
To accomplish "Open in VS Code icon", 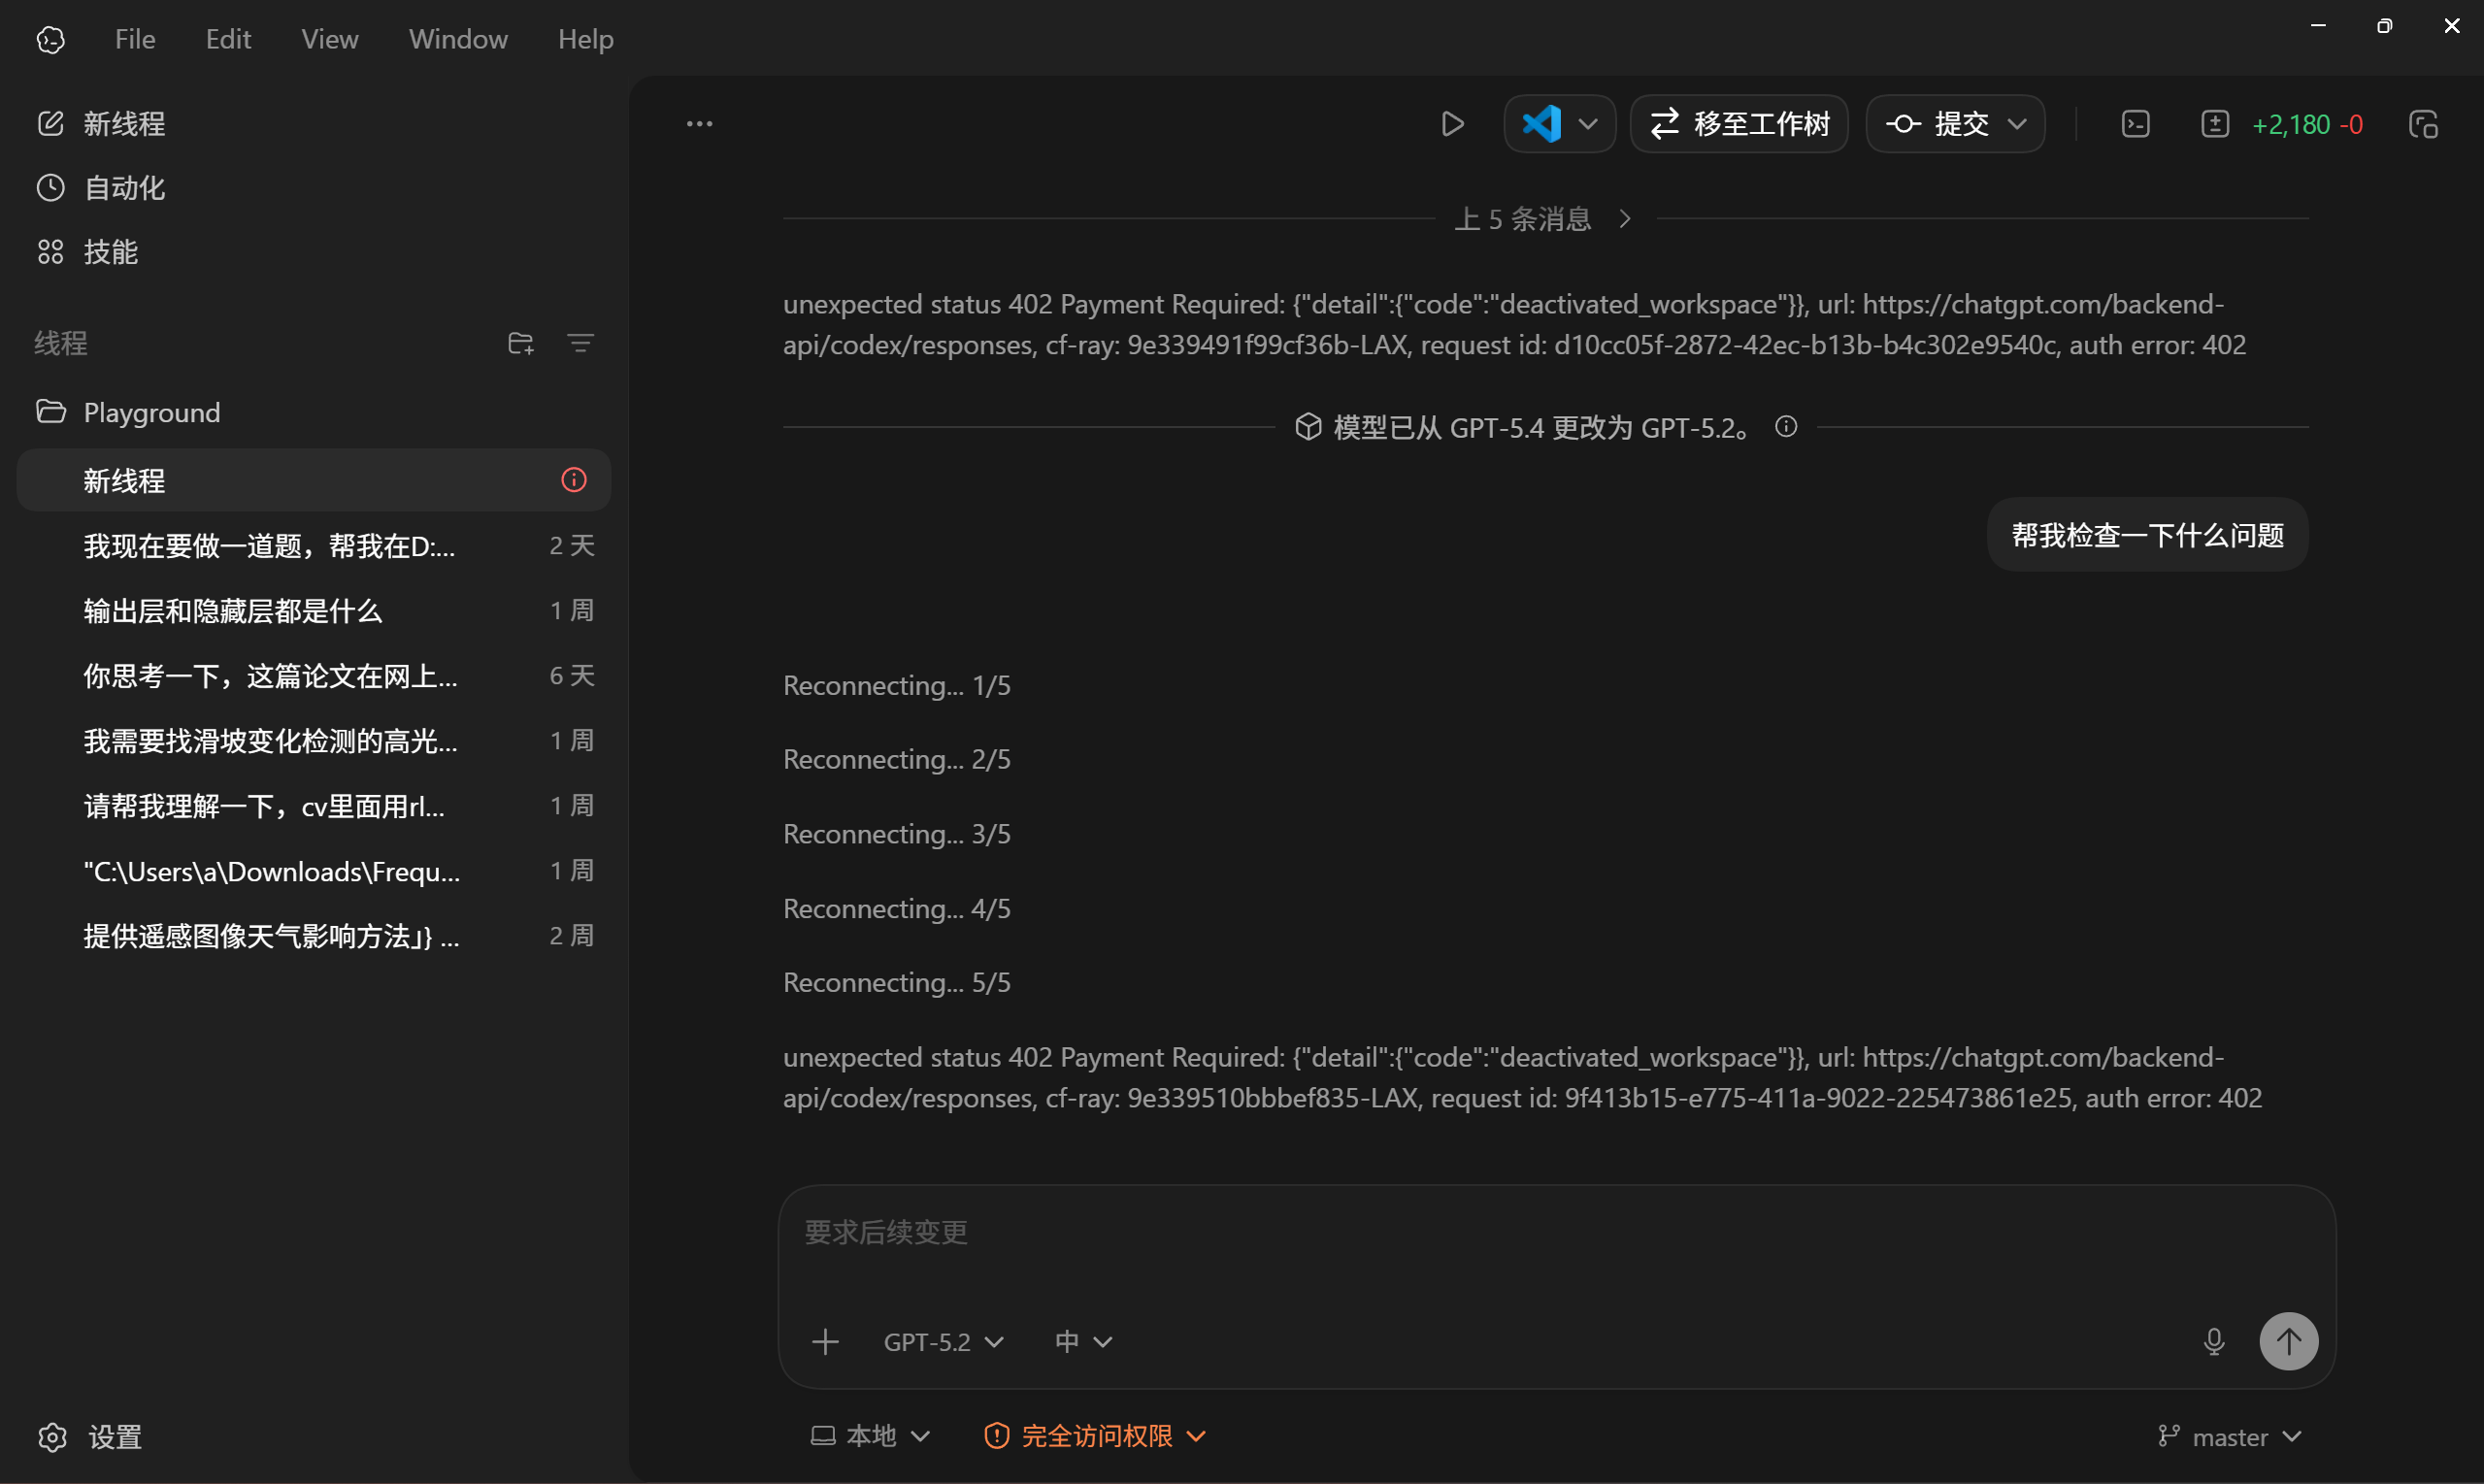I will (1541, 124).
